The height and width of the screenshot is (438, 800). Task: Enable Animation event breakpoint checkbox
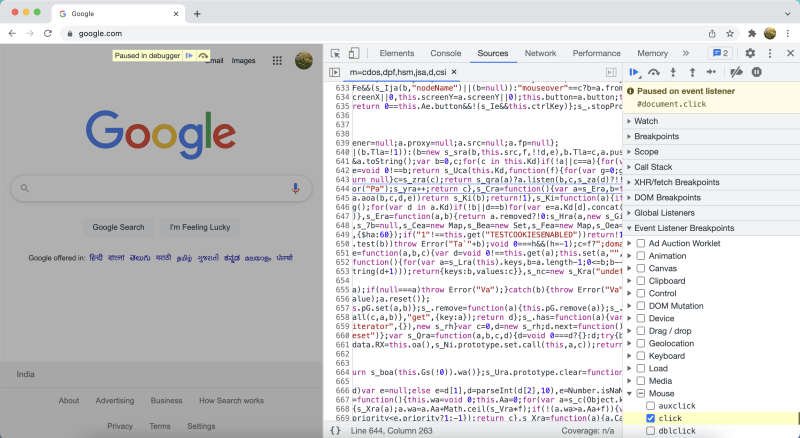(x=641, y=256)
